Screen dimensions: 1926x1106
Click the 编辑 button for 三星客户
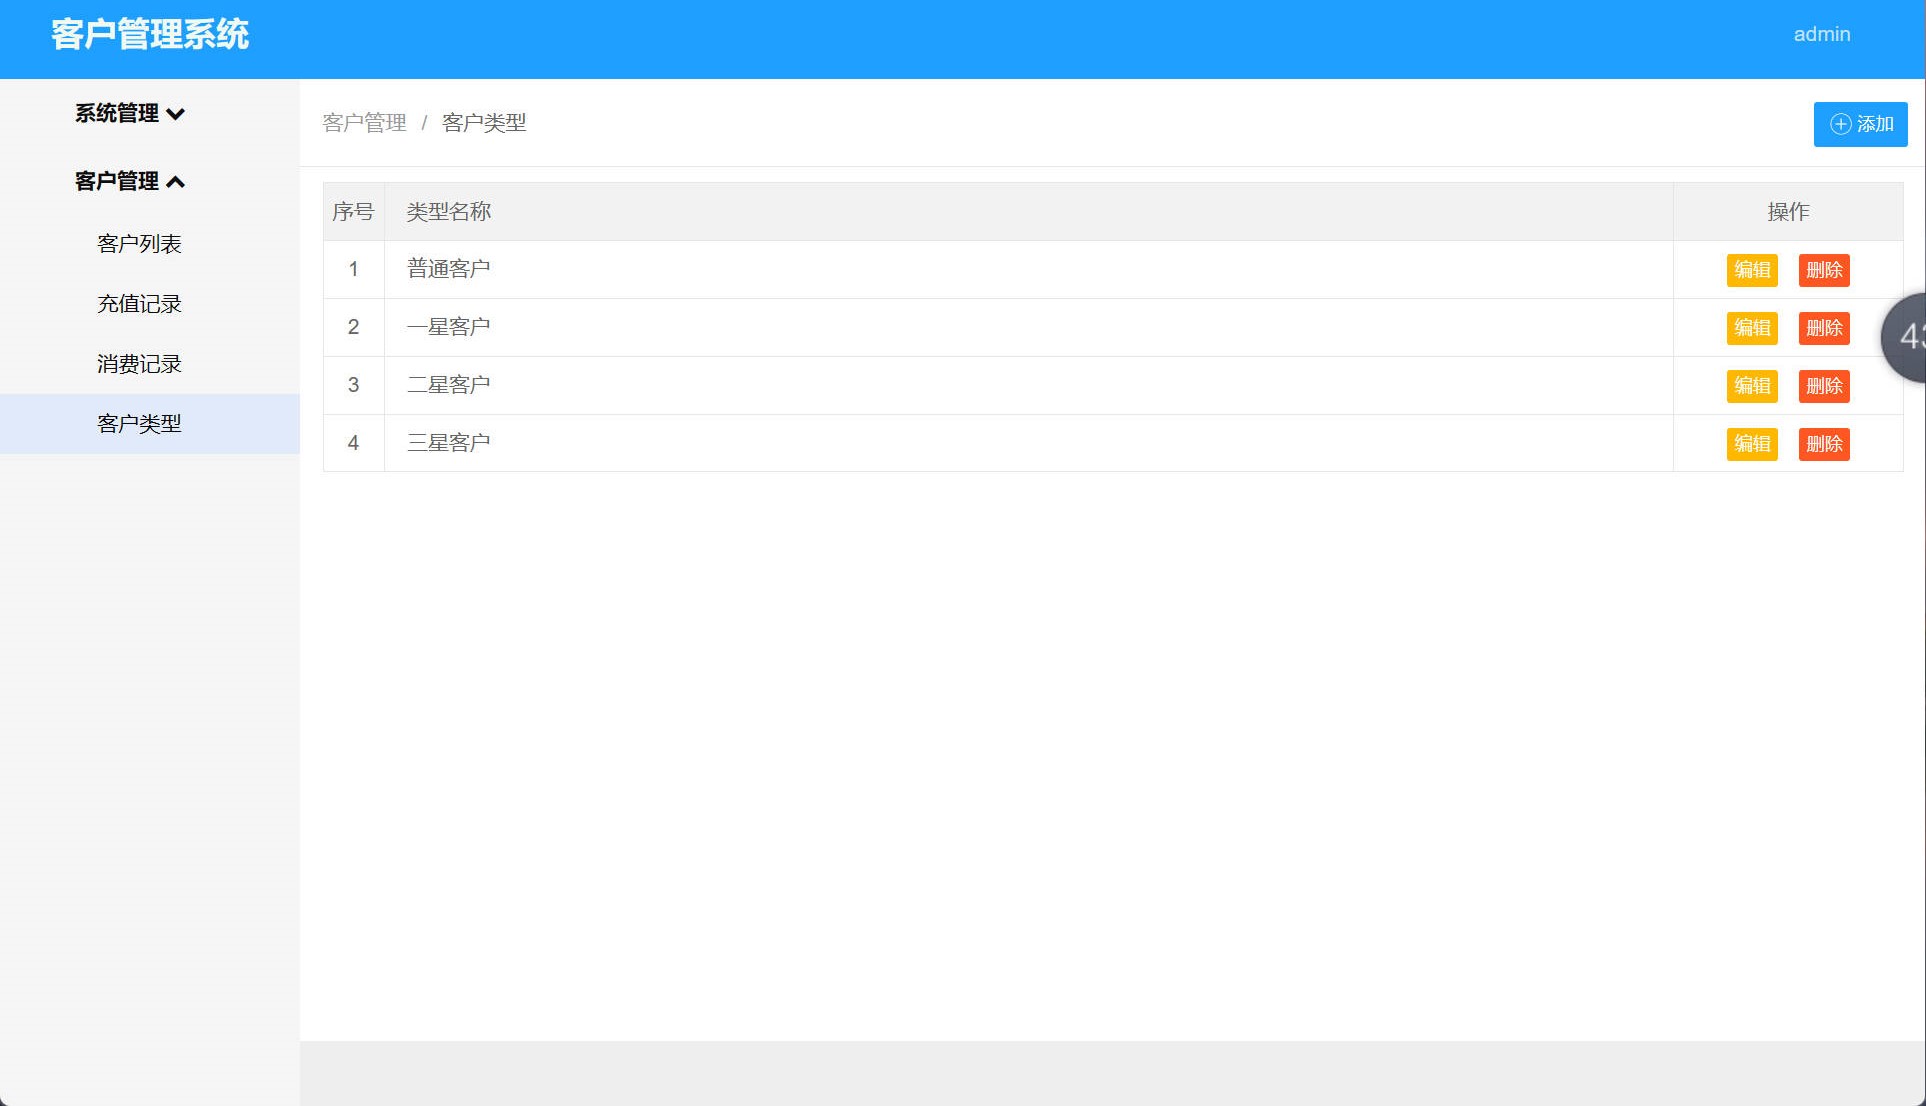1751,444
